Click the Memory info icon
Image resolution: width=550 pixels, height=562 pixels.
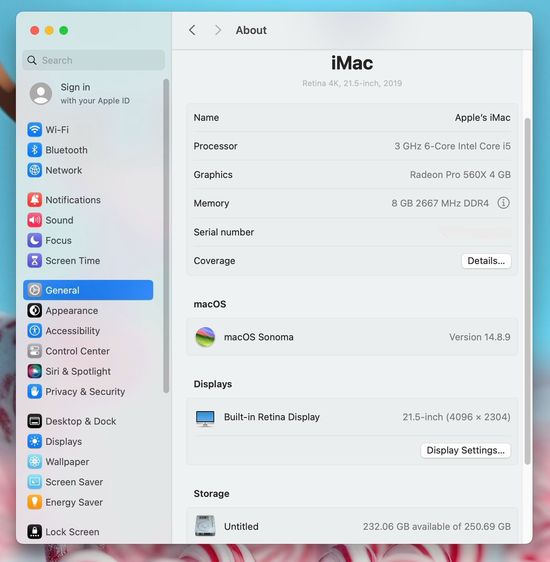pyautogui.click(x=503, y=203)
